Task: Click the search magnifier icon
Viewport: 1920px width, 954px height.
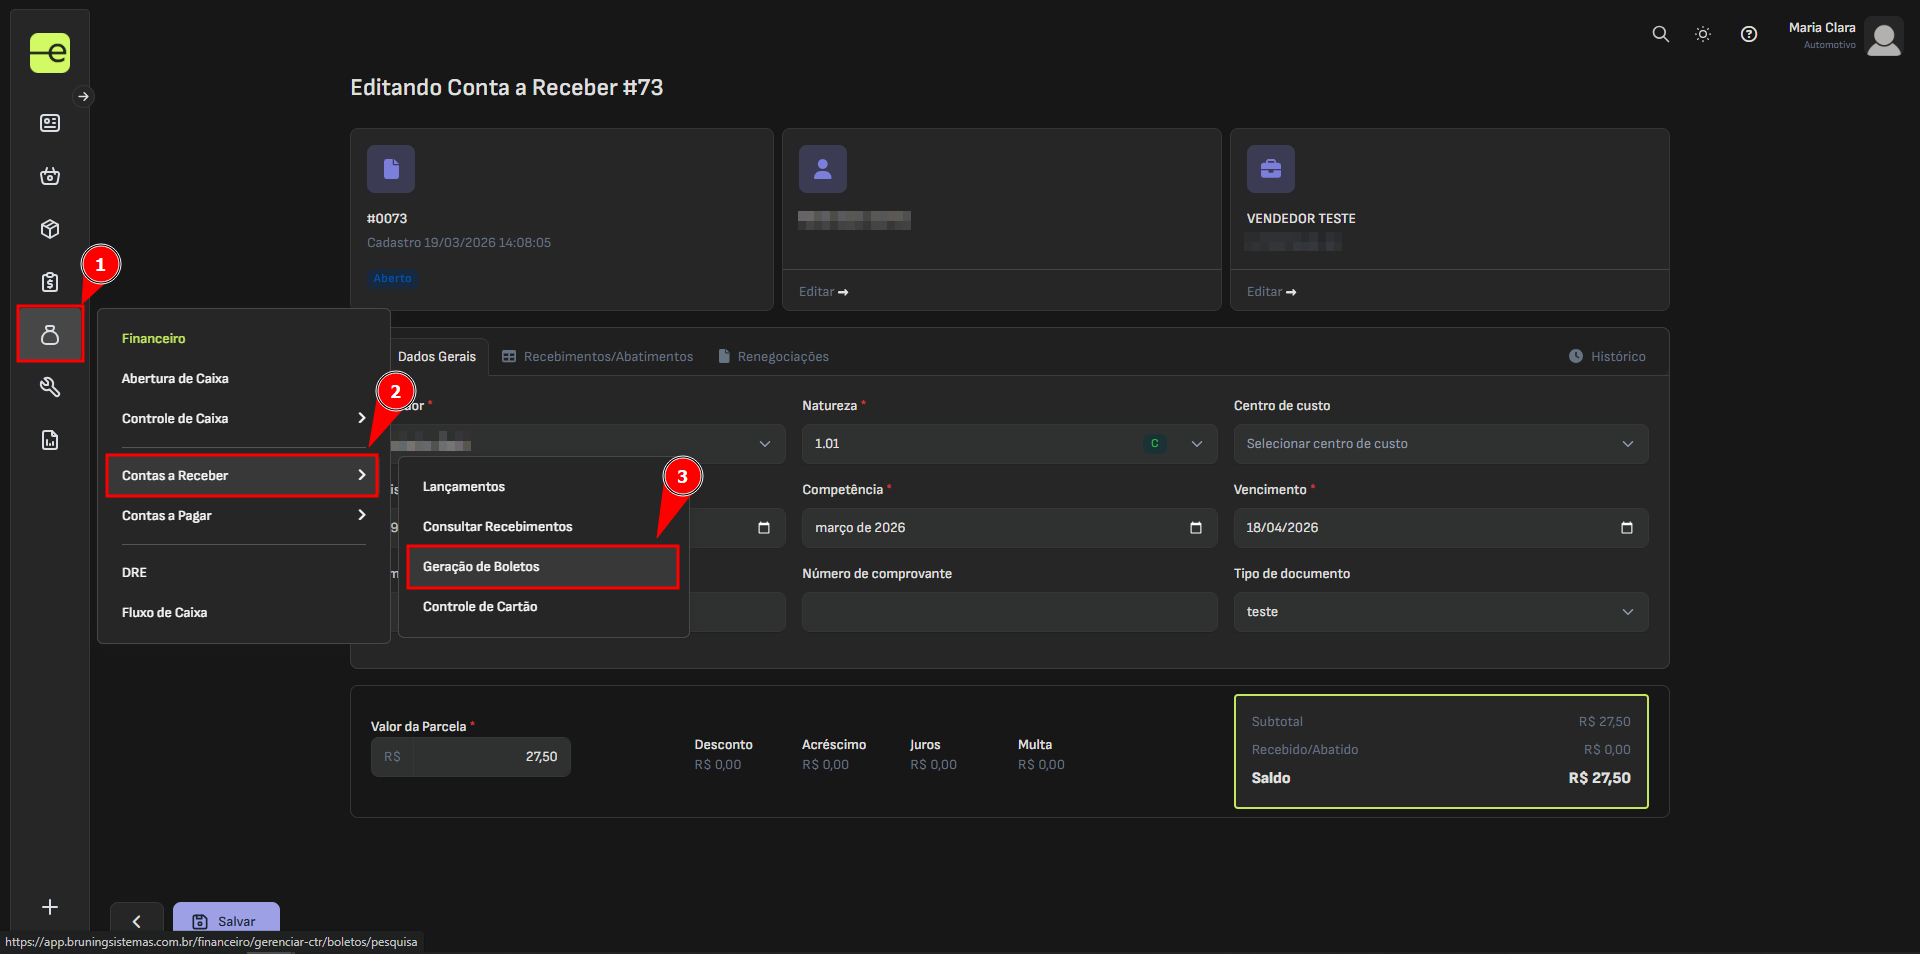Action: tap(1660, 34)
